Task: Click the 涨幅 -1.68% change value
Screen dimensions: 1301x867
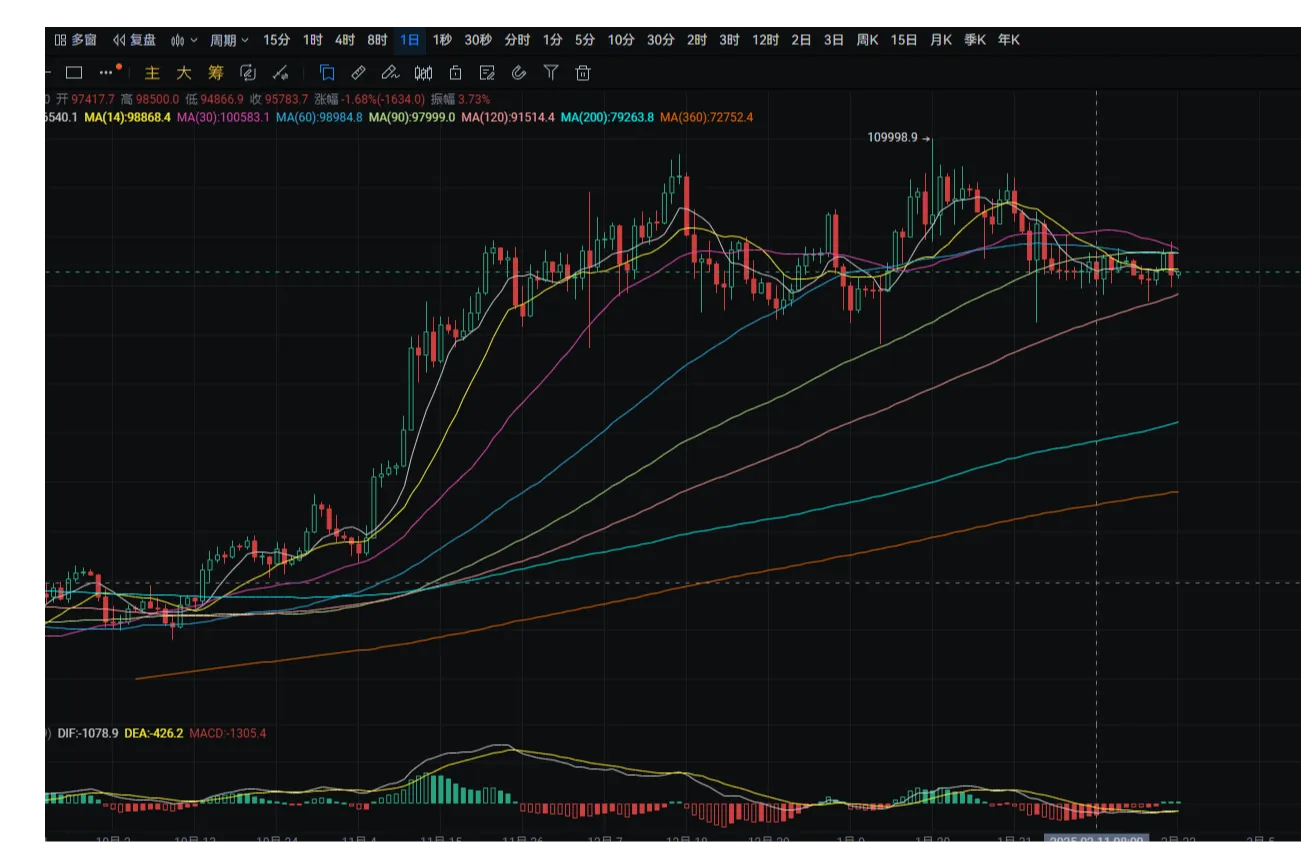Action: [x=370, y=99]
